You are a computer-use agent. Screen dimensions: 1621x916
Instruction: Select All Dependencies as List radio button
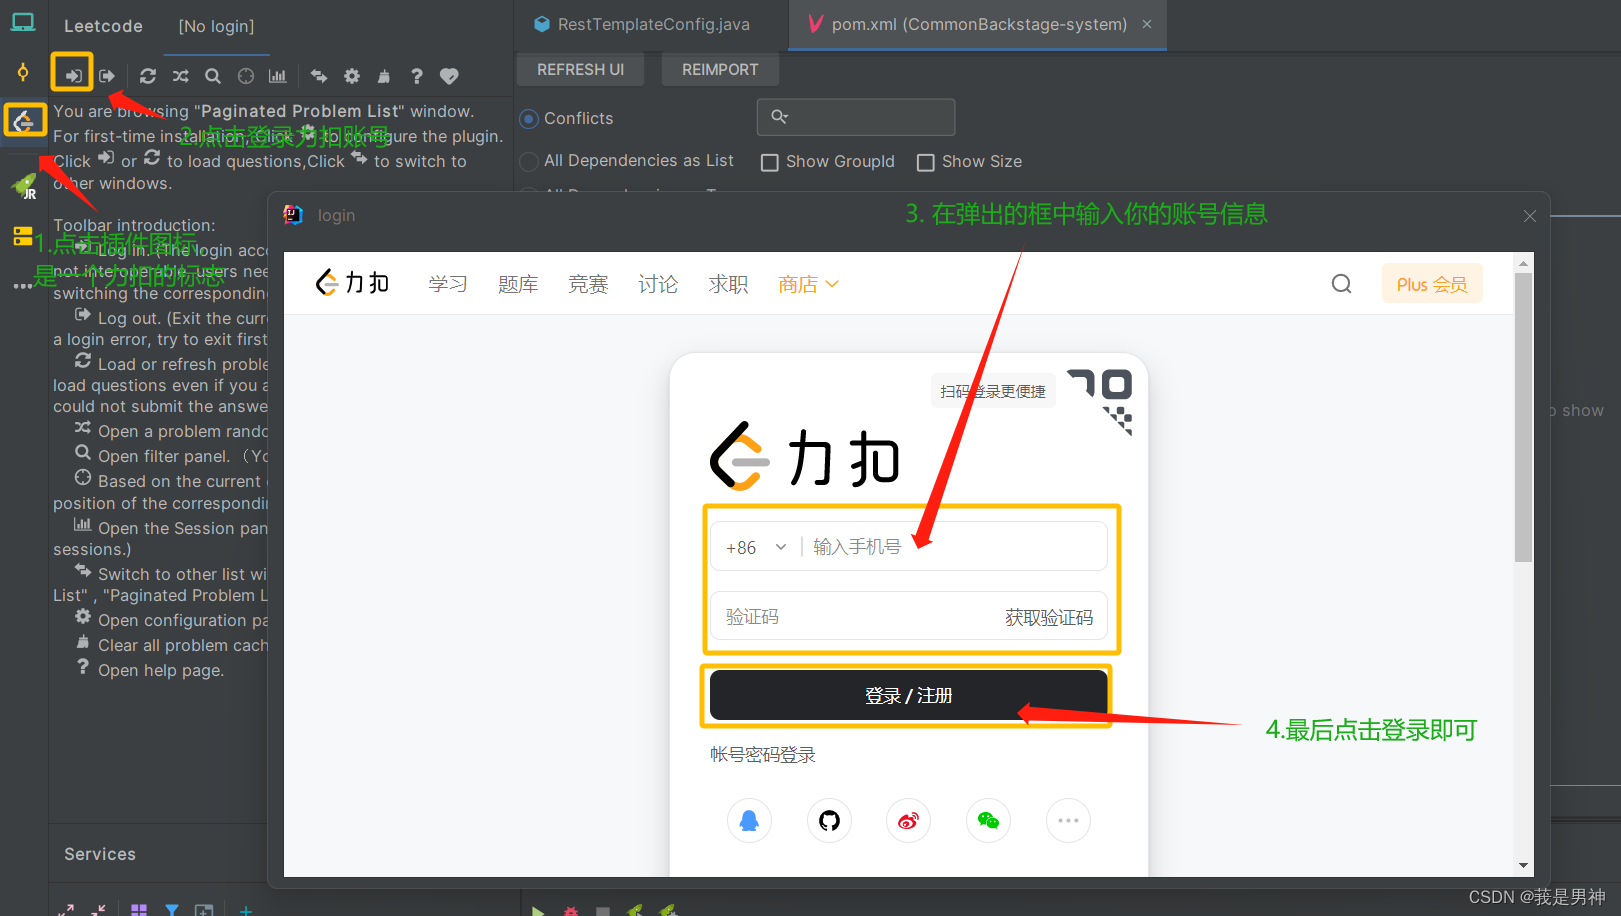coord(529,161)
